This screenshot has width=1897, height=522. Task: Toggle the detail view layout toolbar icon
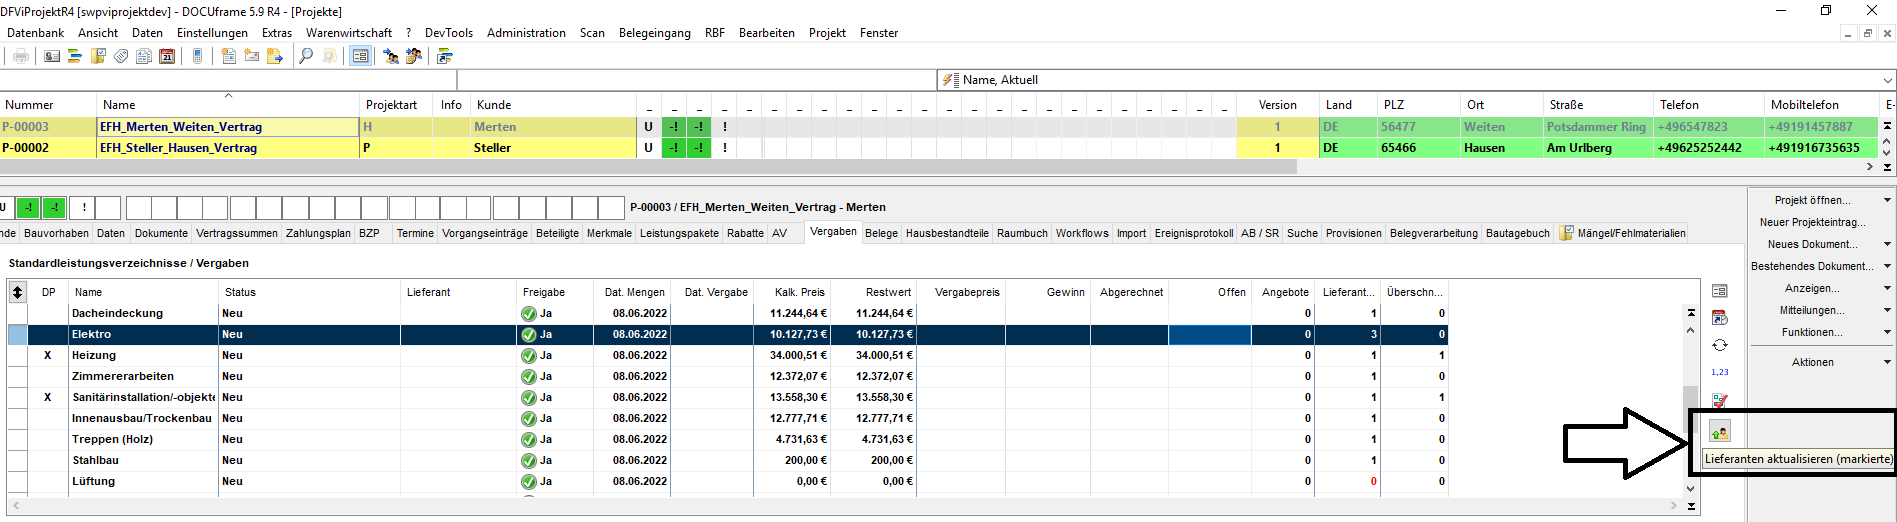click(x=360, y=56)
